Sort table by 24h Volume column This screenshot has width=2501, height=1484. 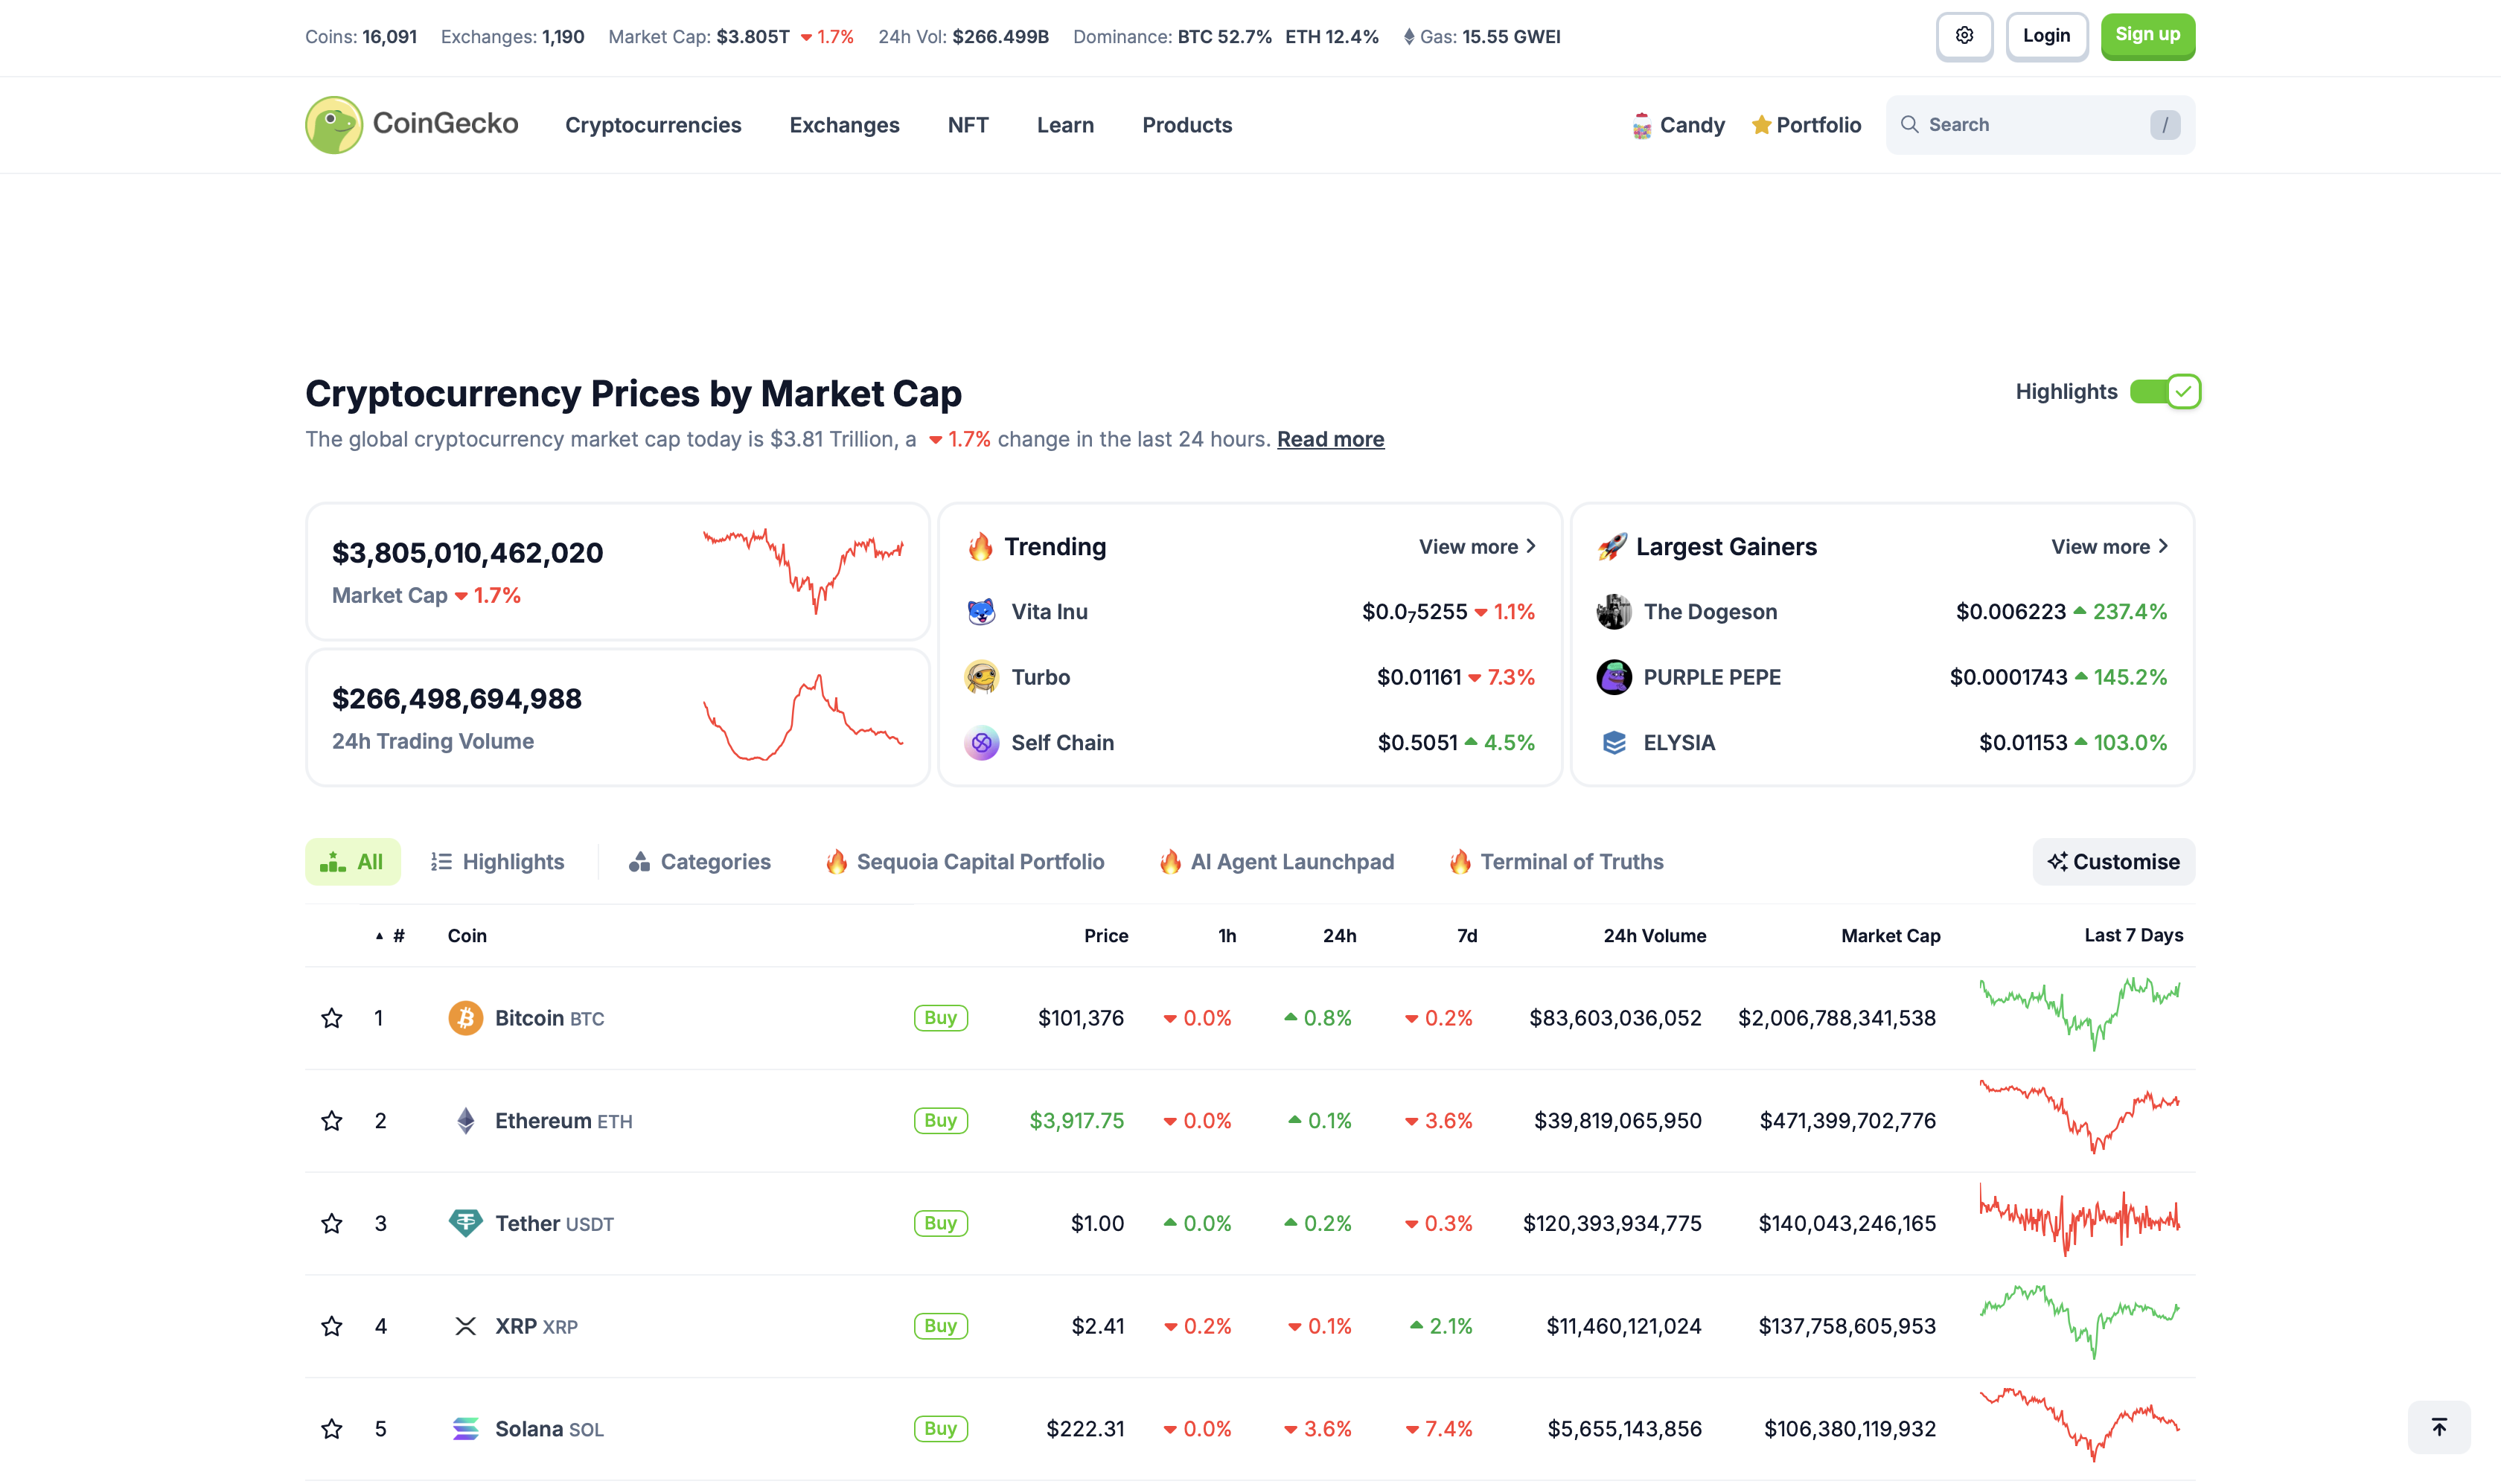coord(1654,936)
